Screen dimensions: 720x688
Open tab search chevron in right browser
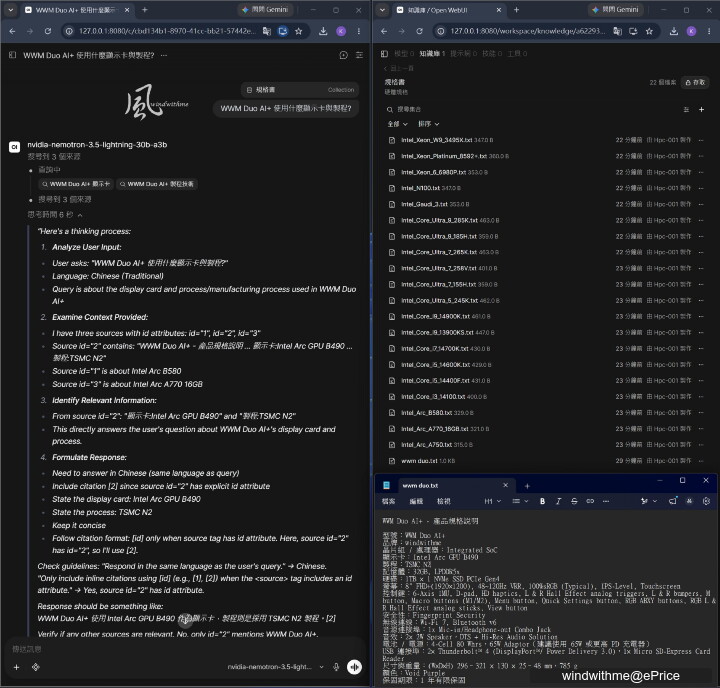pyautogui.click(x=382, y=10)
